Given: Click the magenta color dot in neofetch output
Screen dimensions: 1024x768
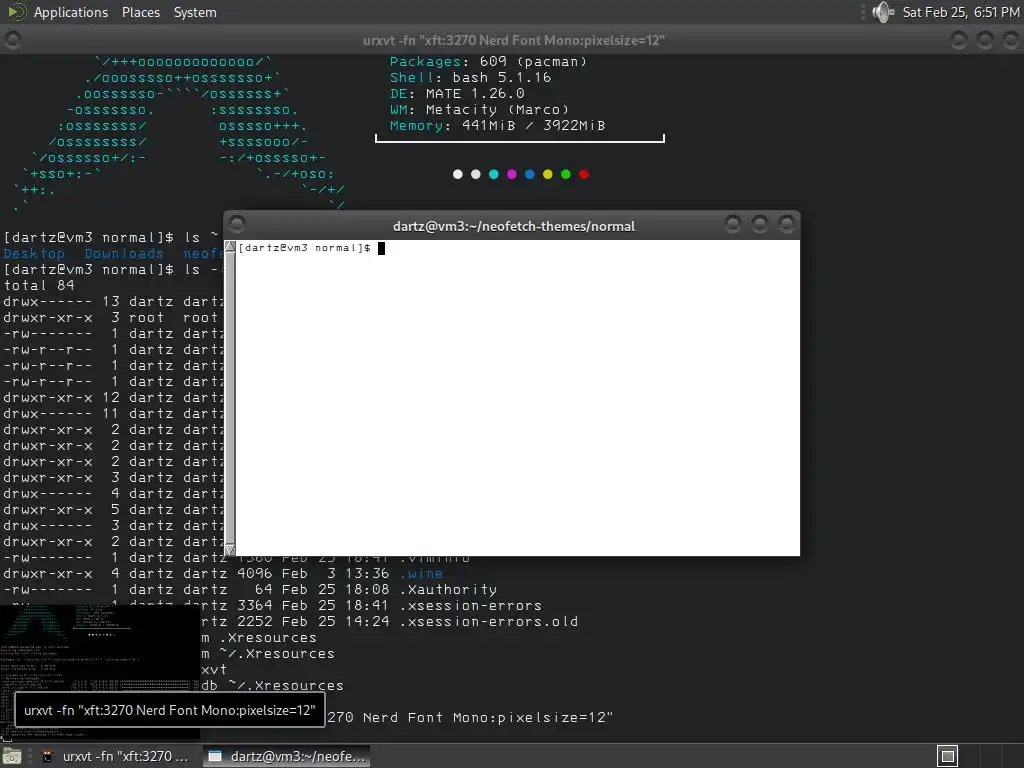Looking at the screenshot, I should click(512, 174).
